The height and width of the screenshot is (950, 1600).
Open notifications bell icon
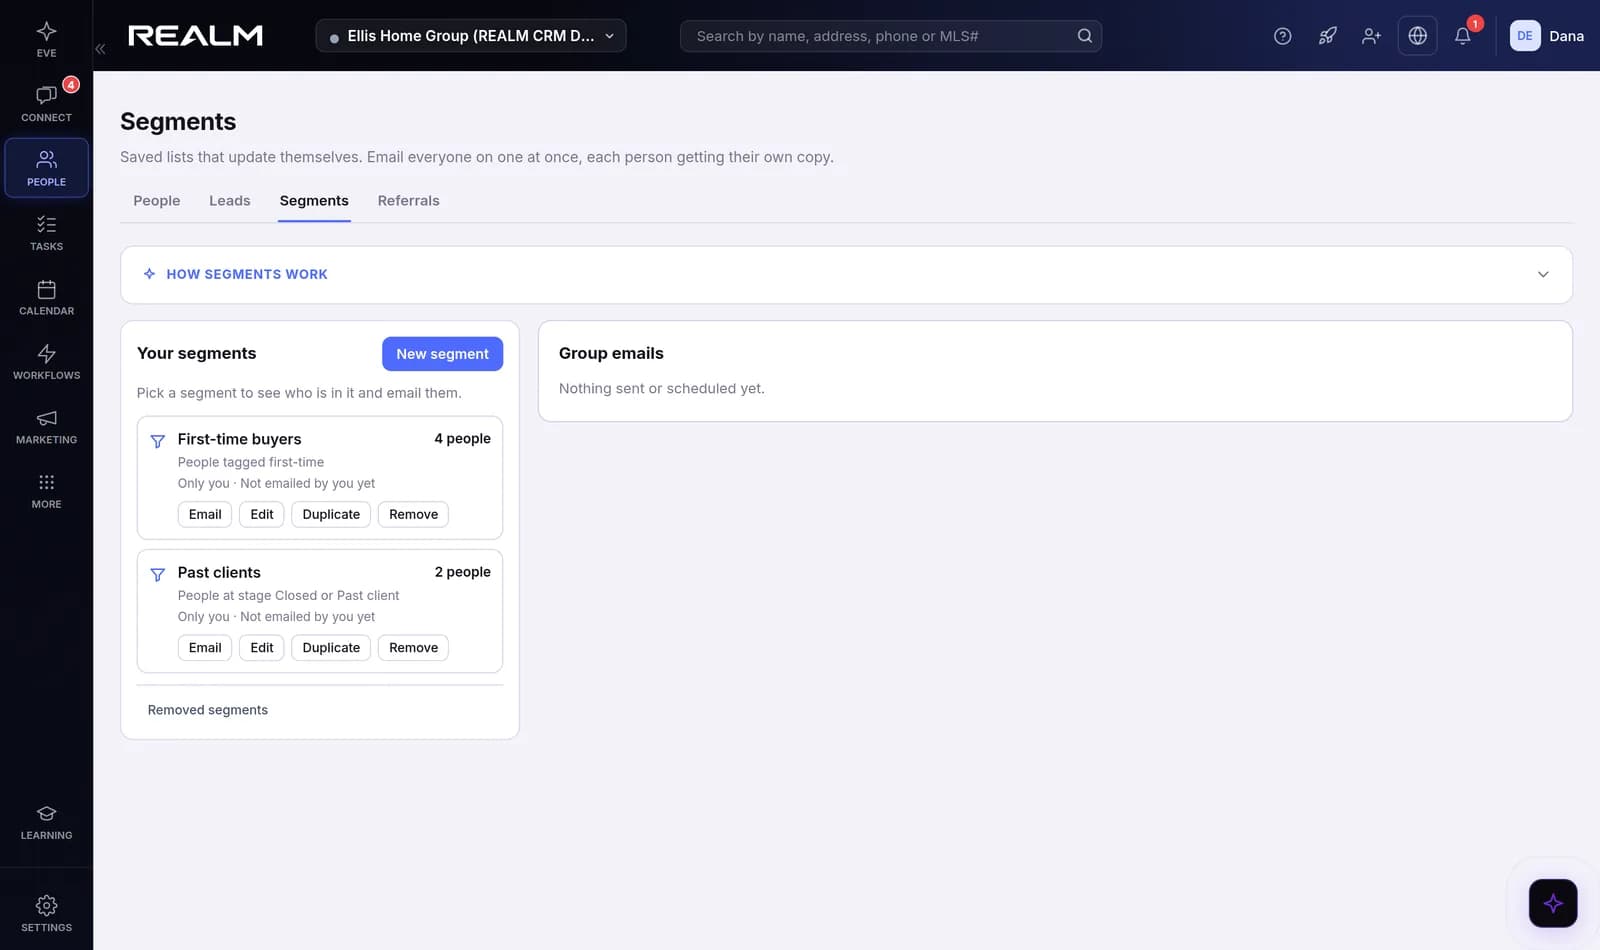(x=1462, y=36)
